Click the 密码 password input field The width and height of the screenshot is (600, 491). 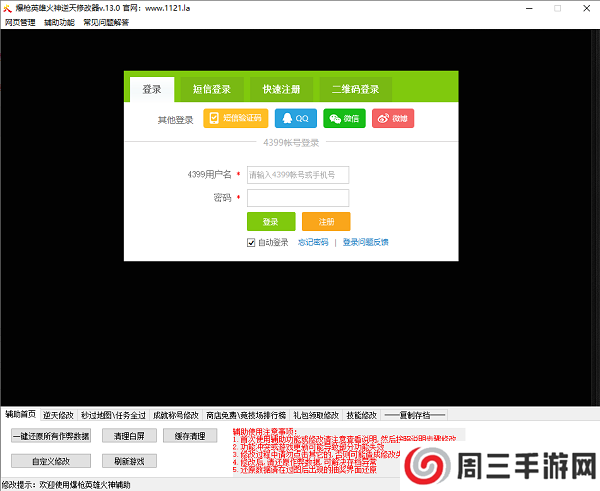pos(298,198)
